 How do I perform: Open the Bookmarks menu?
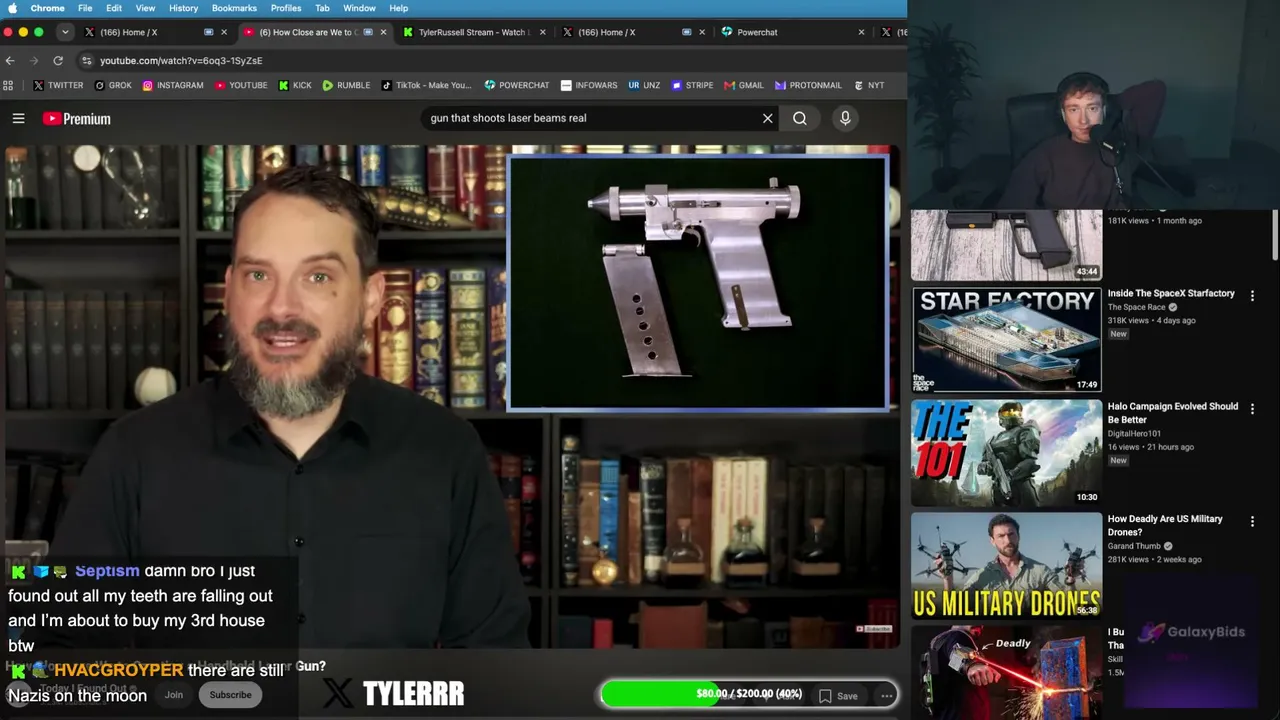(x=234, y=8)
